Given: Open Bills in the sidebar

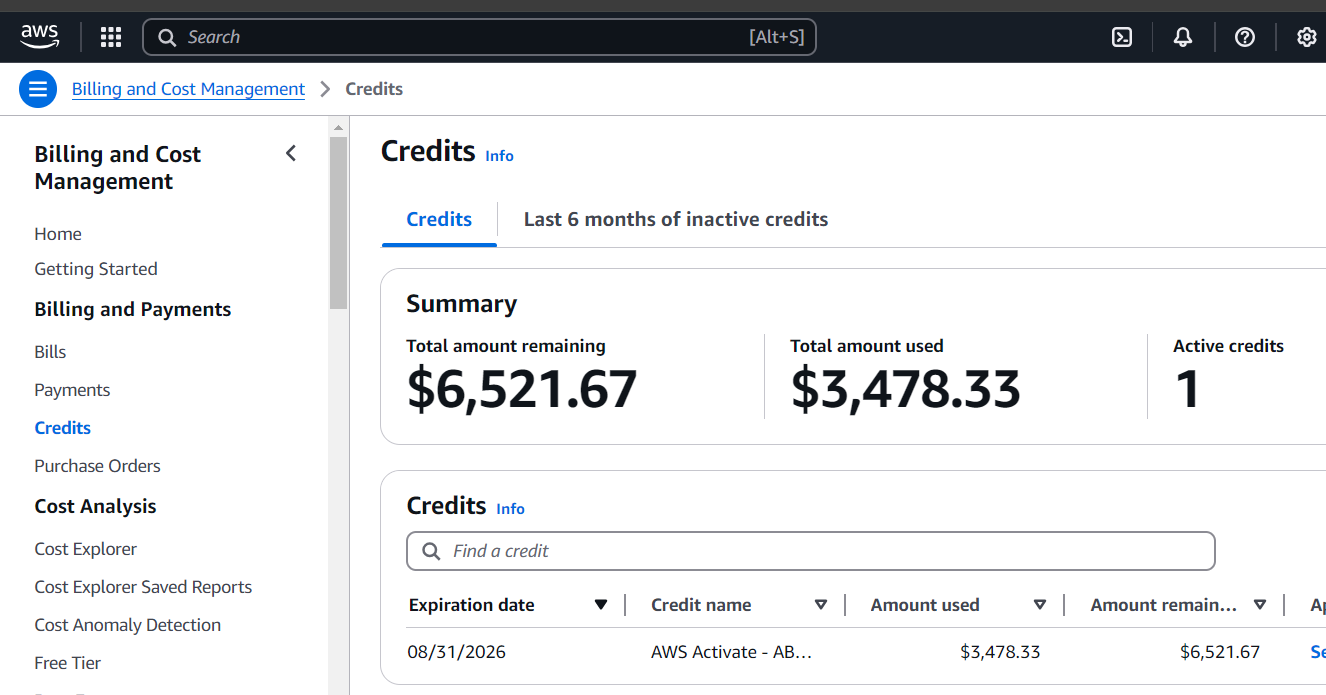Looking at the screenshot, I should click(50, 352).
